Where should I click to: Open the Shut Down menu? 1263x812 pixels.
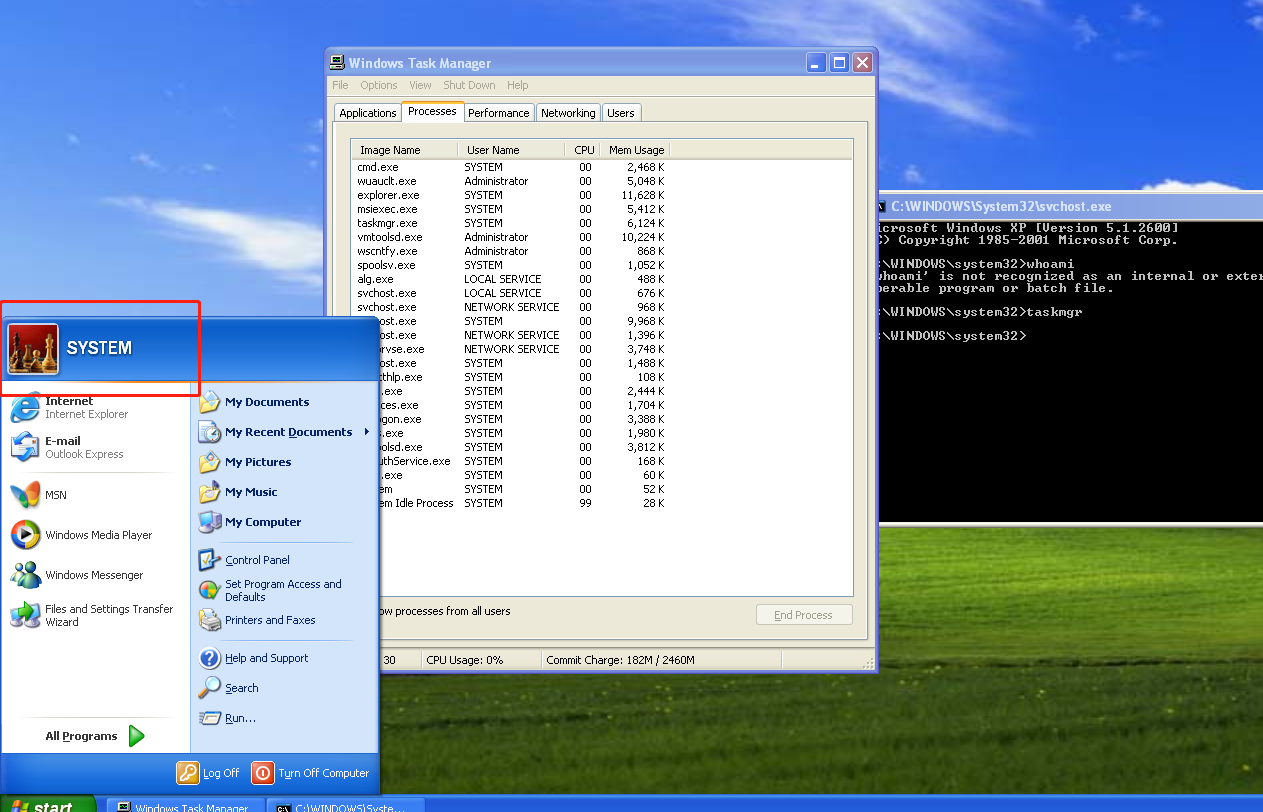click(469, 85)
